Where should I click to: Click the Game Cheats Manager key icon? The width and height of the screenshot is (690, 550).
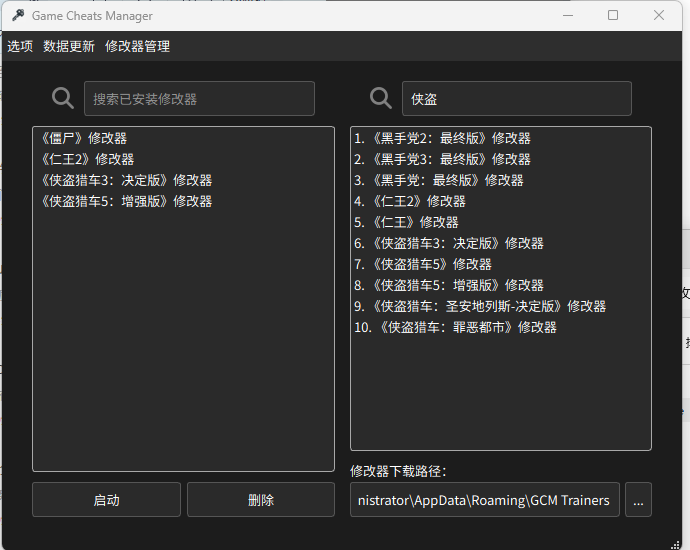coord(18,15)
